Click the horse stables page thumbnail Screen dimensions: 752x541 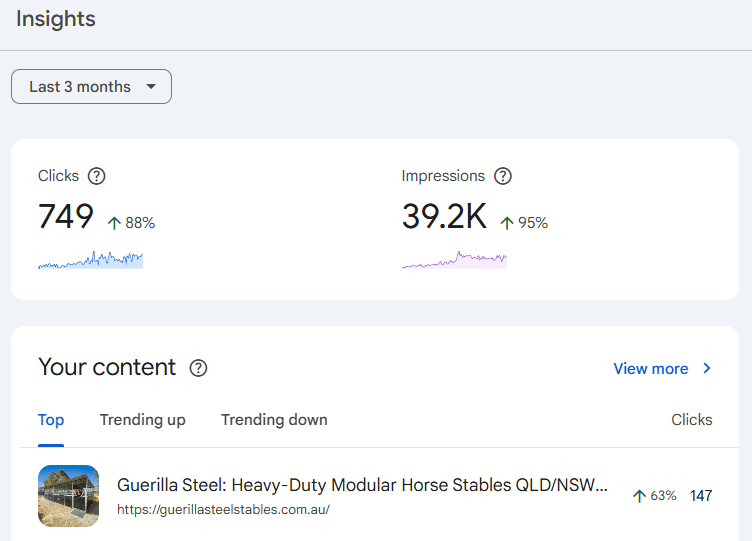[68, 496]
